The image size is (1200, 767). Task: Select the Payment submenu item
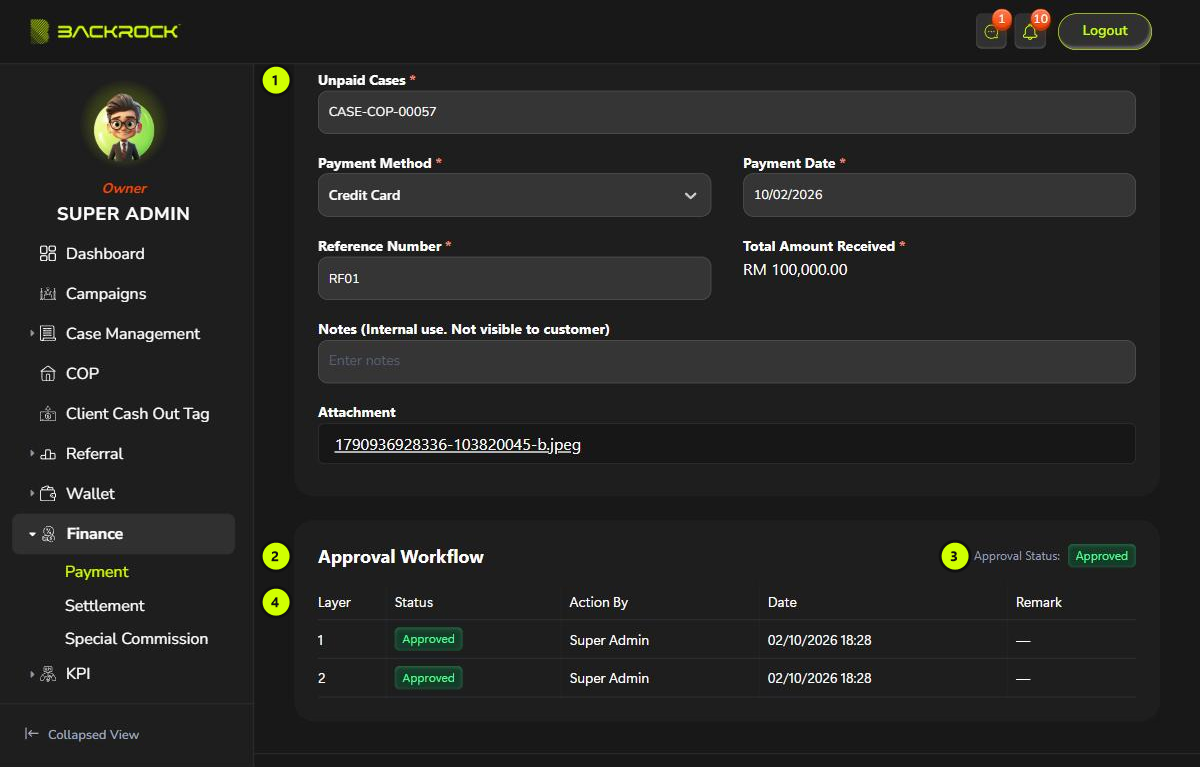[x=97, y=572]
